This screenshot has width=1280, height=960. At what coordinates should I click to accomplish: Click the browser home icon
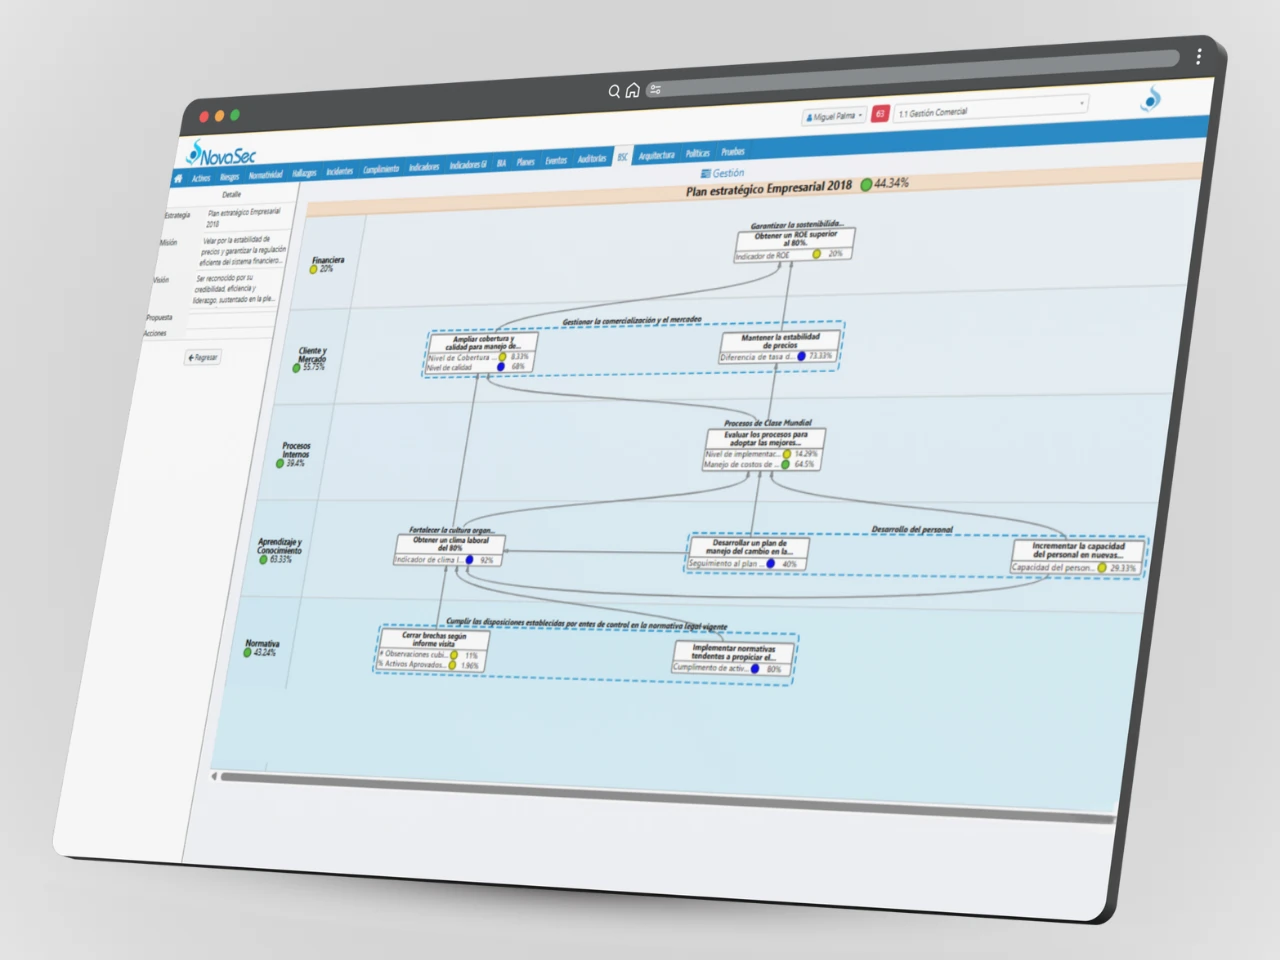pos(632,90)
